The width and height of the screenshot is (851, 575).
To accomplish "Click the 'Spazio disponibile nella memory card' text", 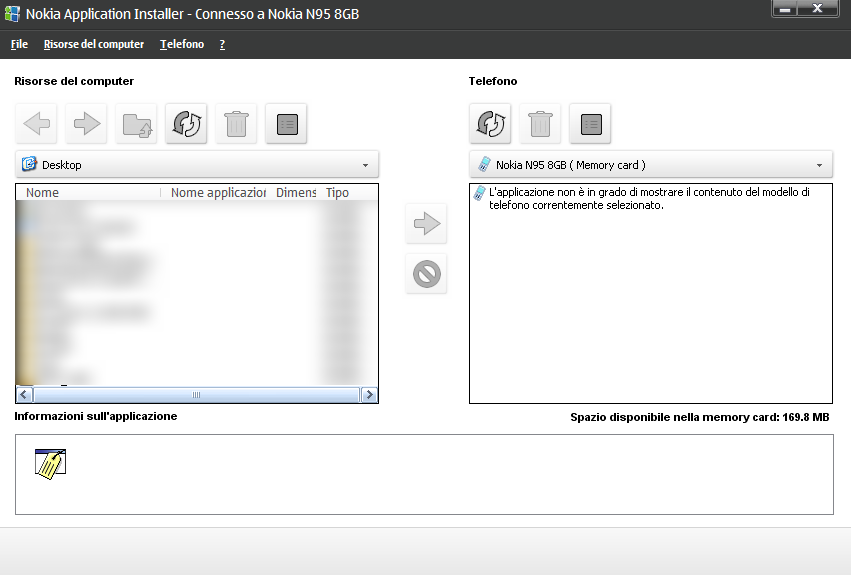I will 700,417.
